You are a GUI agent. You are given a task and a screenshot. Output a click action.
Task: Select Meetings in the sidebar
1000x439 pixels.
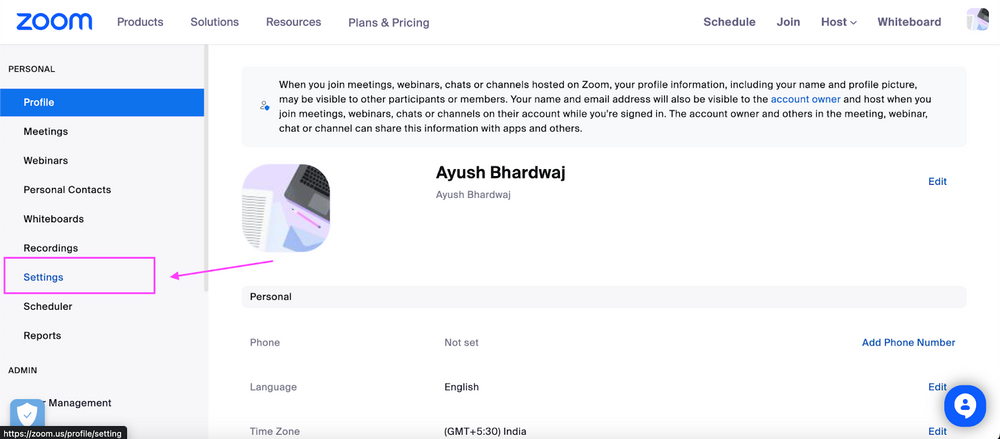[46, 132]
